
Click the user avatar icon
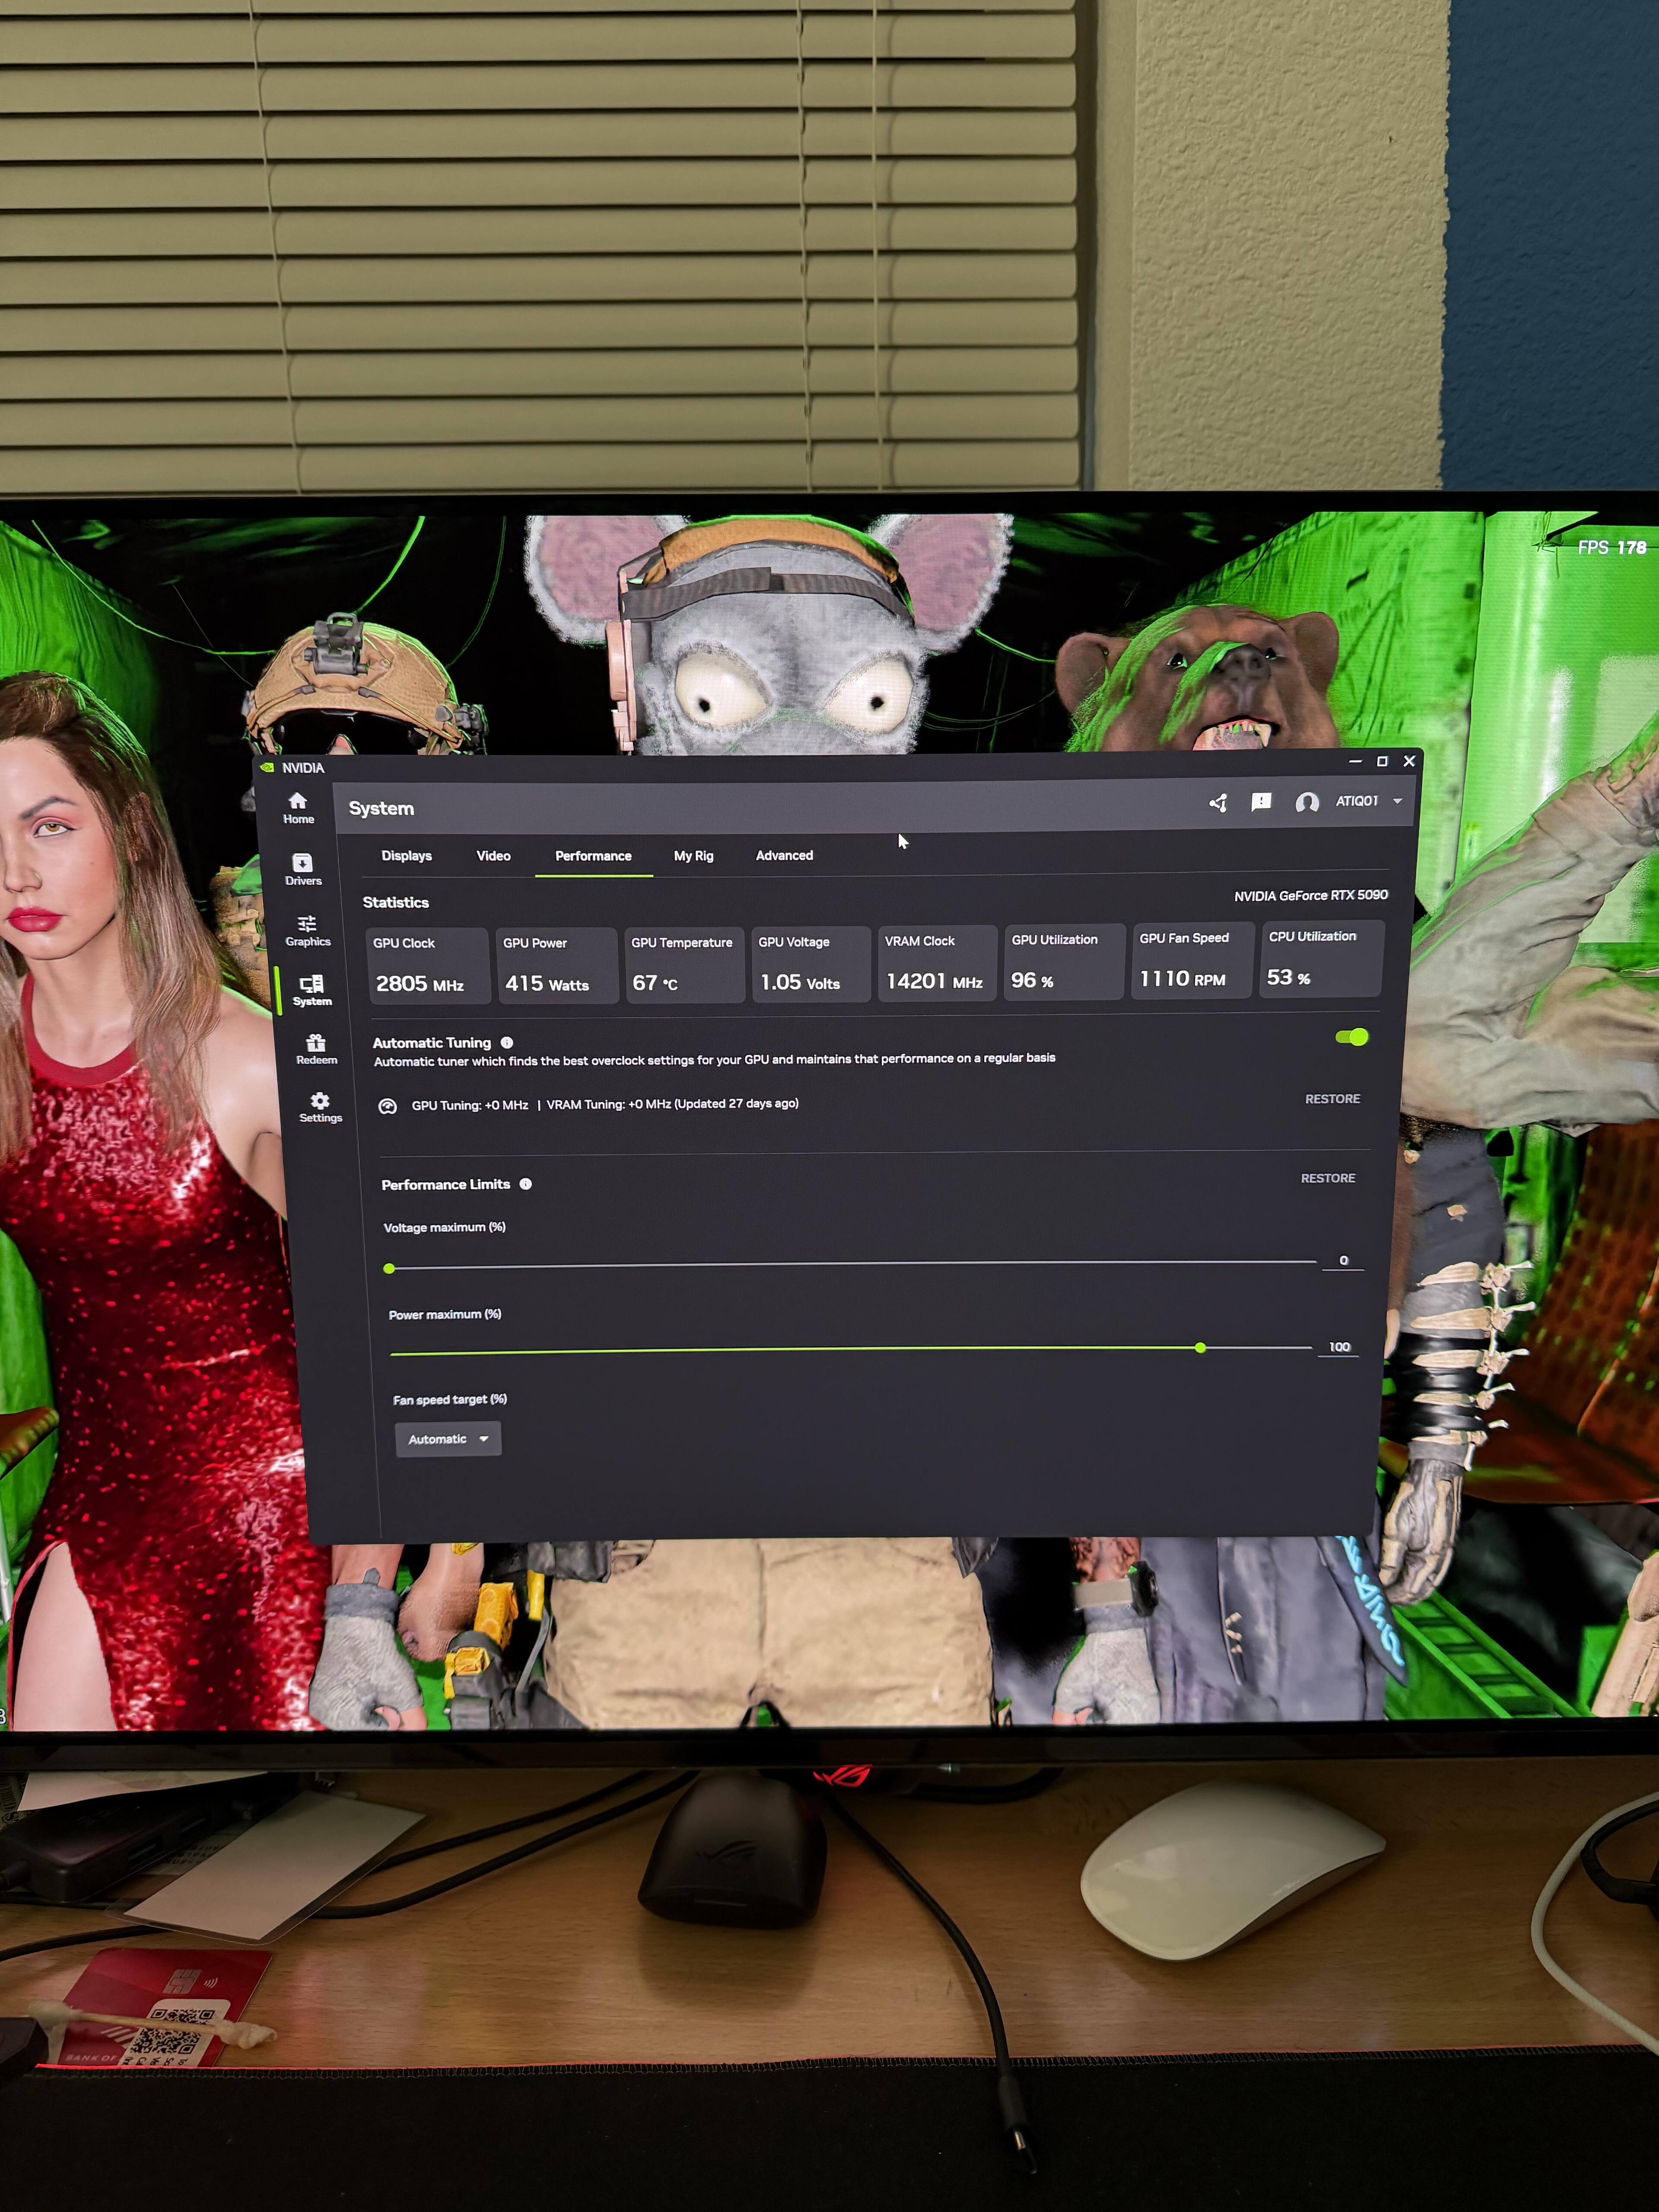click(x=1306, y=802)
